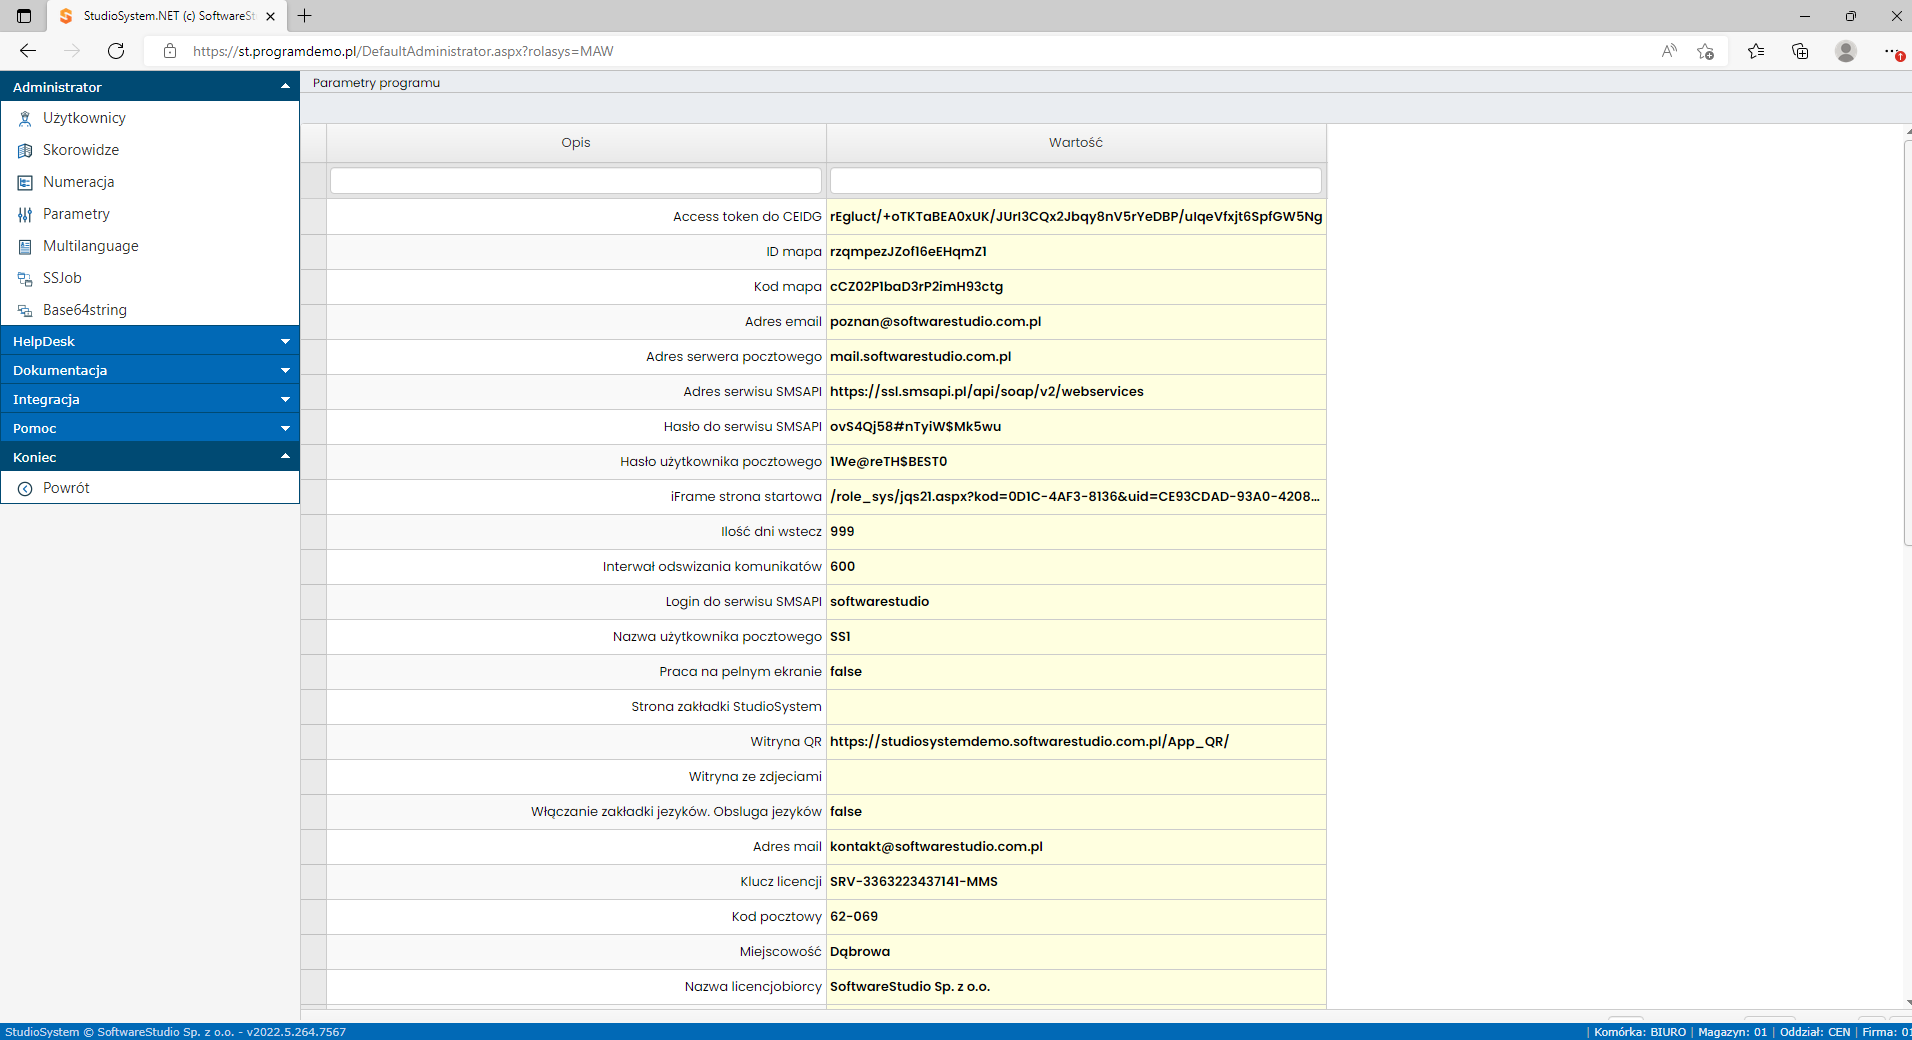Click the vertical scrollbar of the grid
Screen dimensions: 1912x1040
point(1908,345)
